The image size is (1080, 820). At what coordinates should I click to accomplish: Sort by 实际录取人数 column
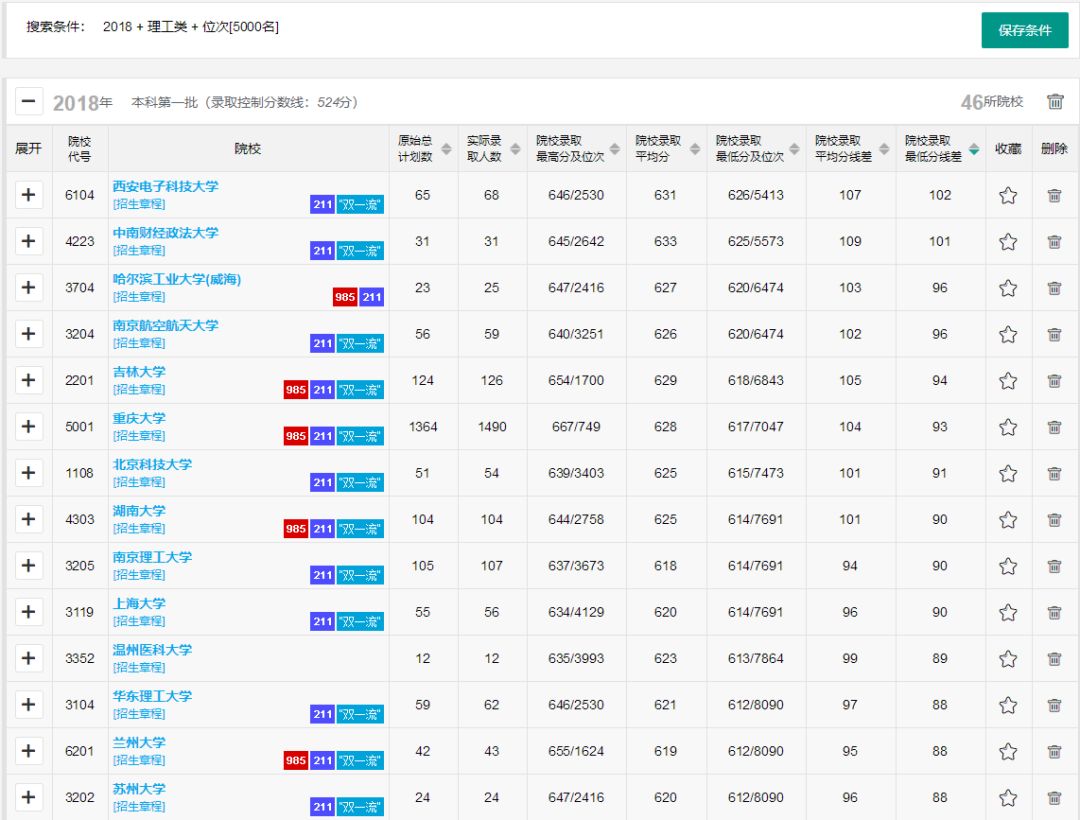click(x=515, y=149)
